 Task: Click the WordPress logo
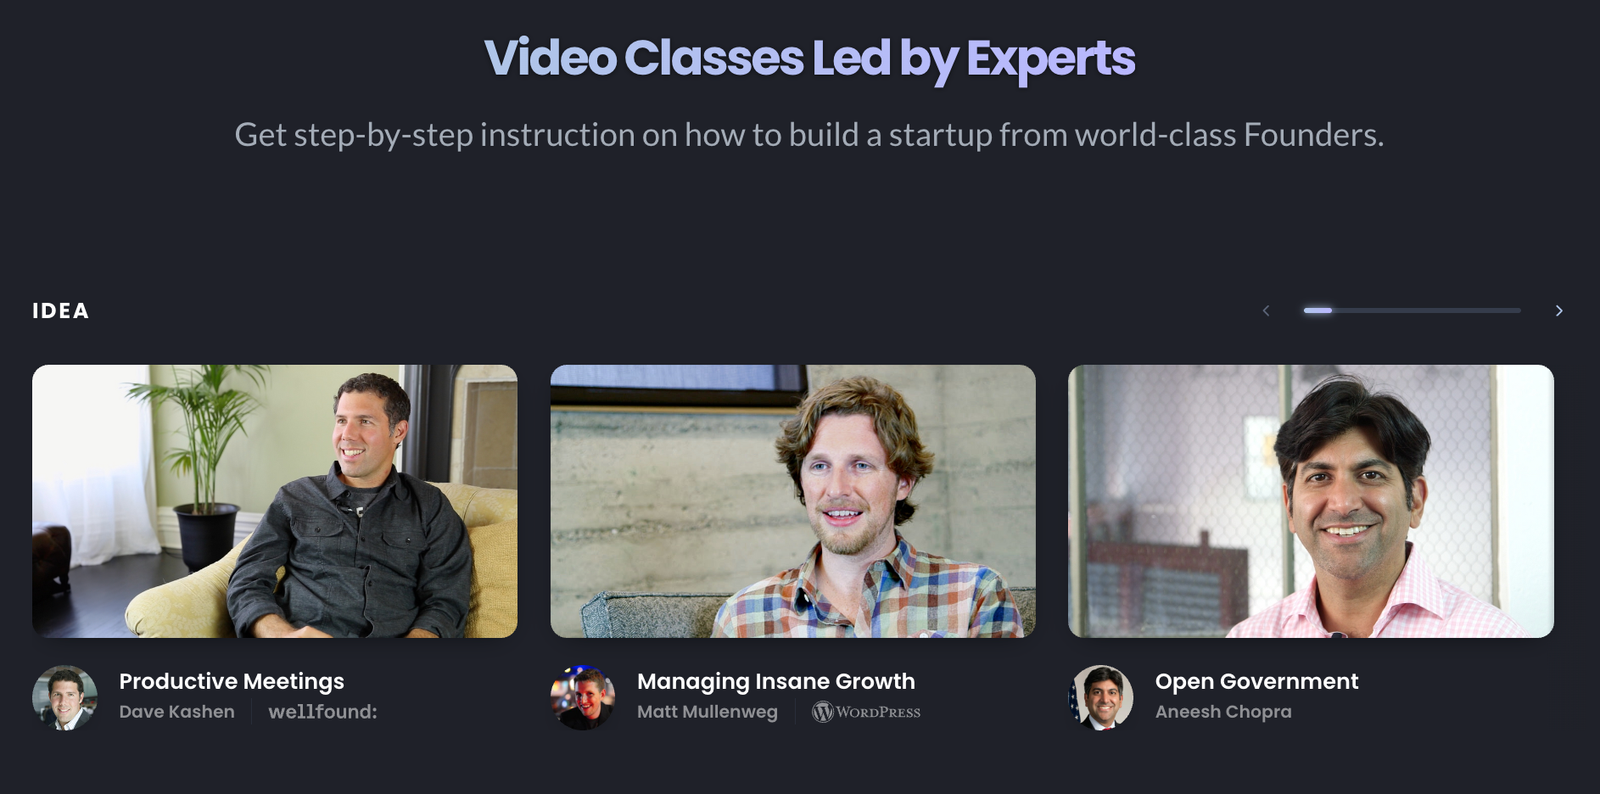(x=866, y=712)
